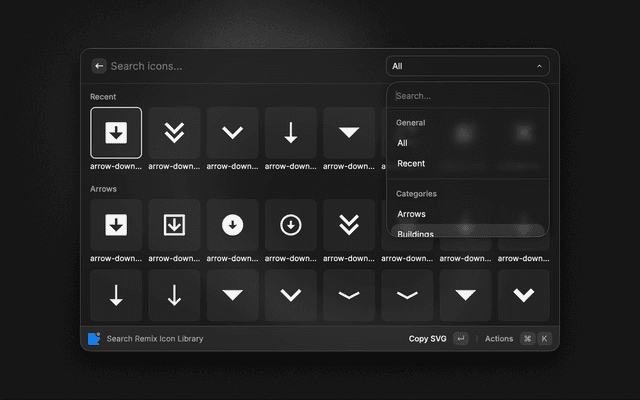Click the Remix Icon extension logo in the footer
Viewport: 640px width, 400px height.
(x=94, y=339)
